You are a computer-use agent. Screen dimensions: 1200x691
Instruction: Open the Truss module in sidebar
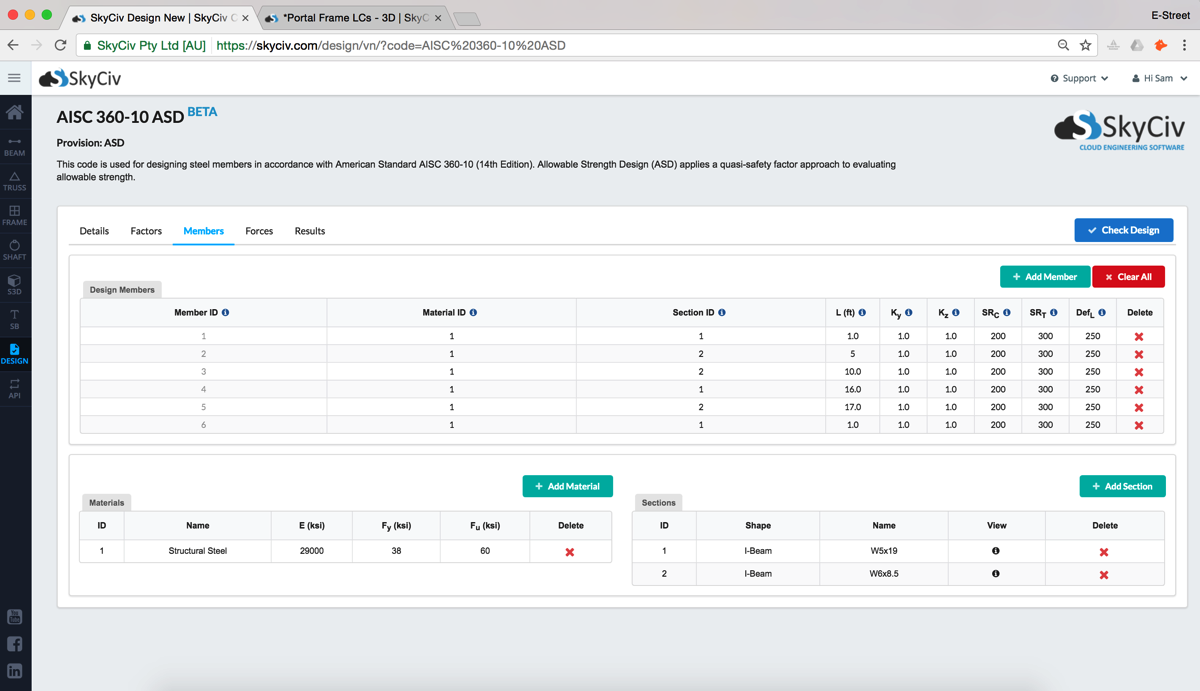(x=15, y=181)
